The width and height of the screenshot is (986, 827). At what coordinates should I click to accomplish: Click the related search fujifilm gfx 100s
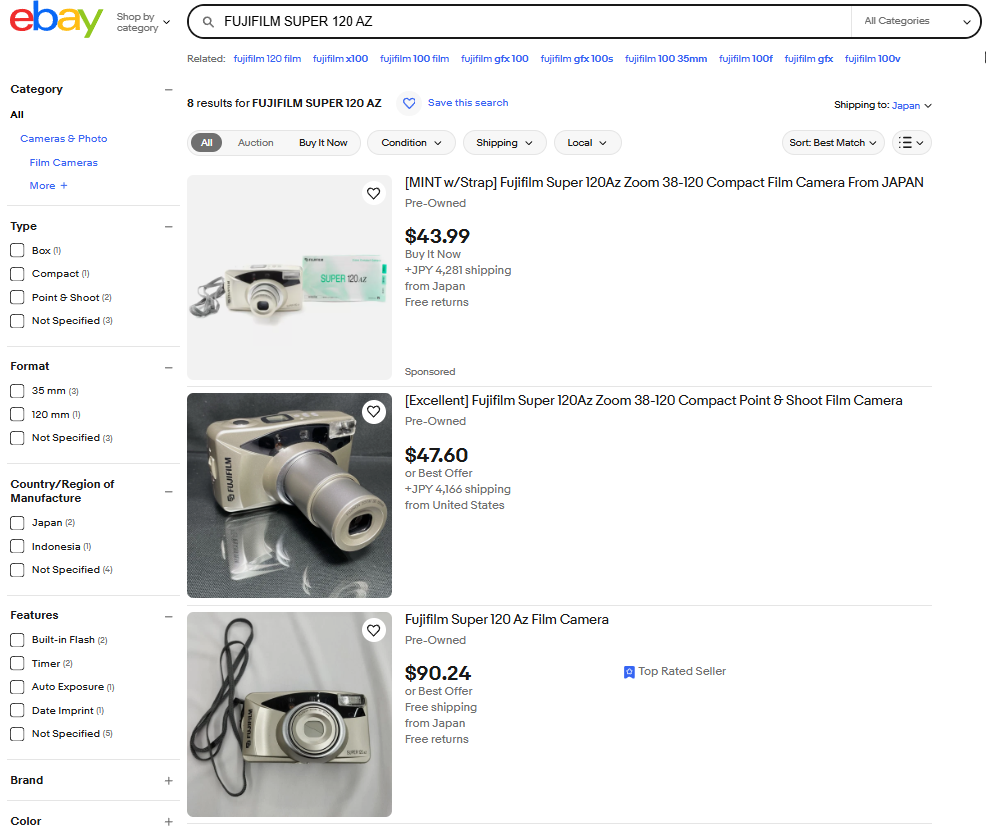click(577, 58)
